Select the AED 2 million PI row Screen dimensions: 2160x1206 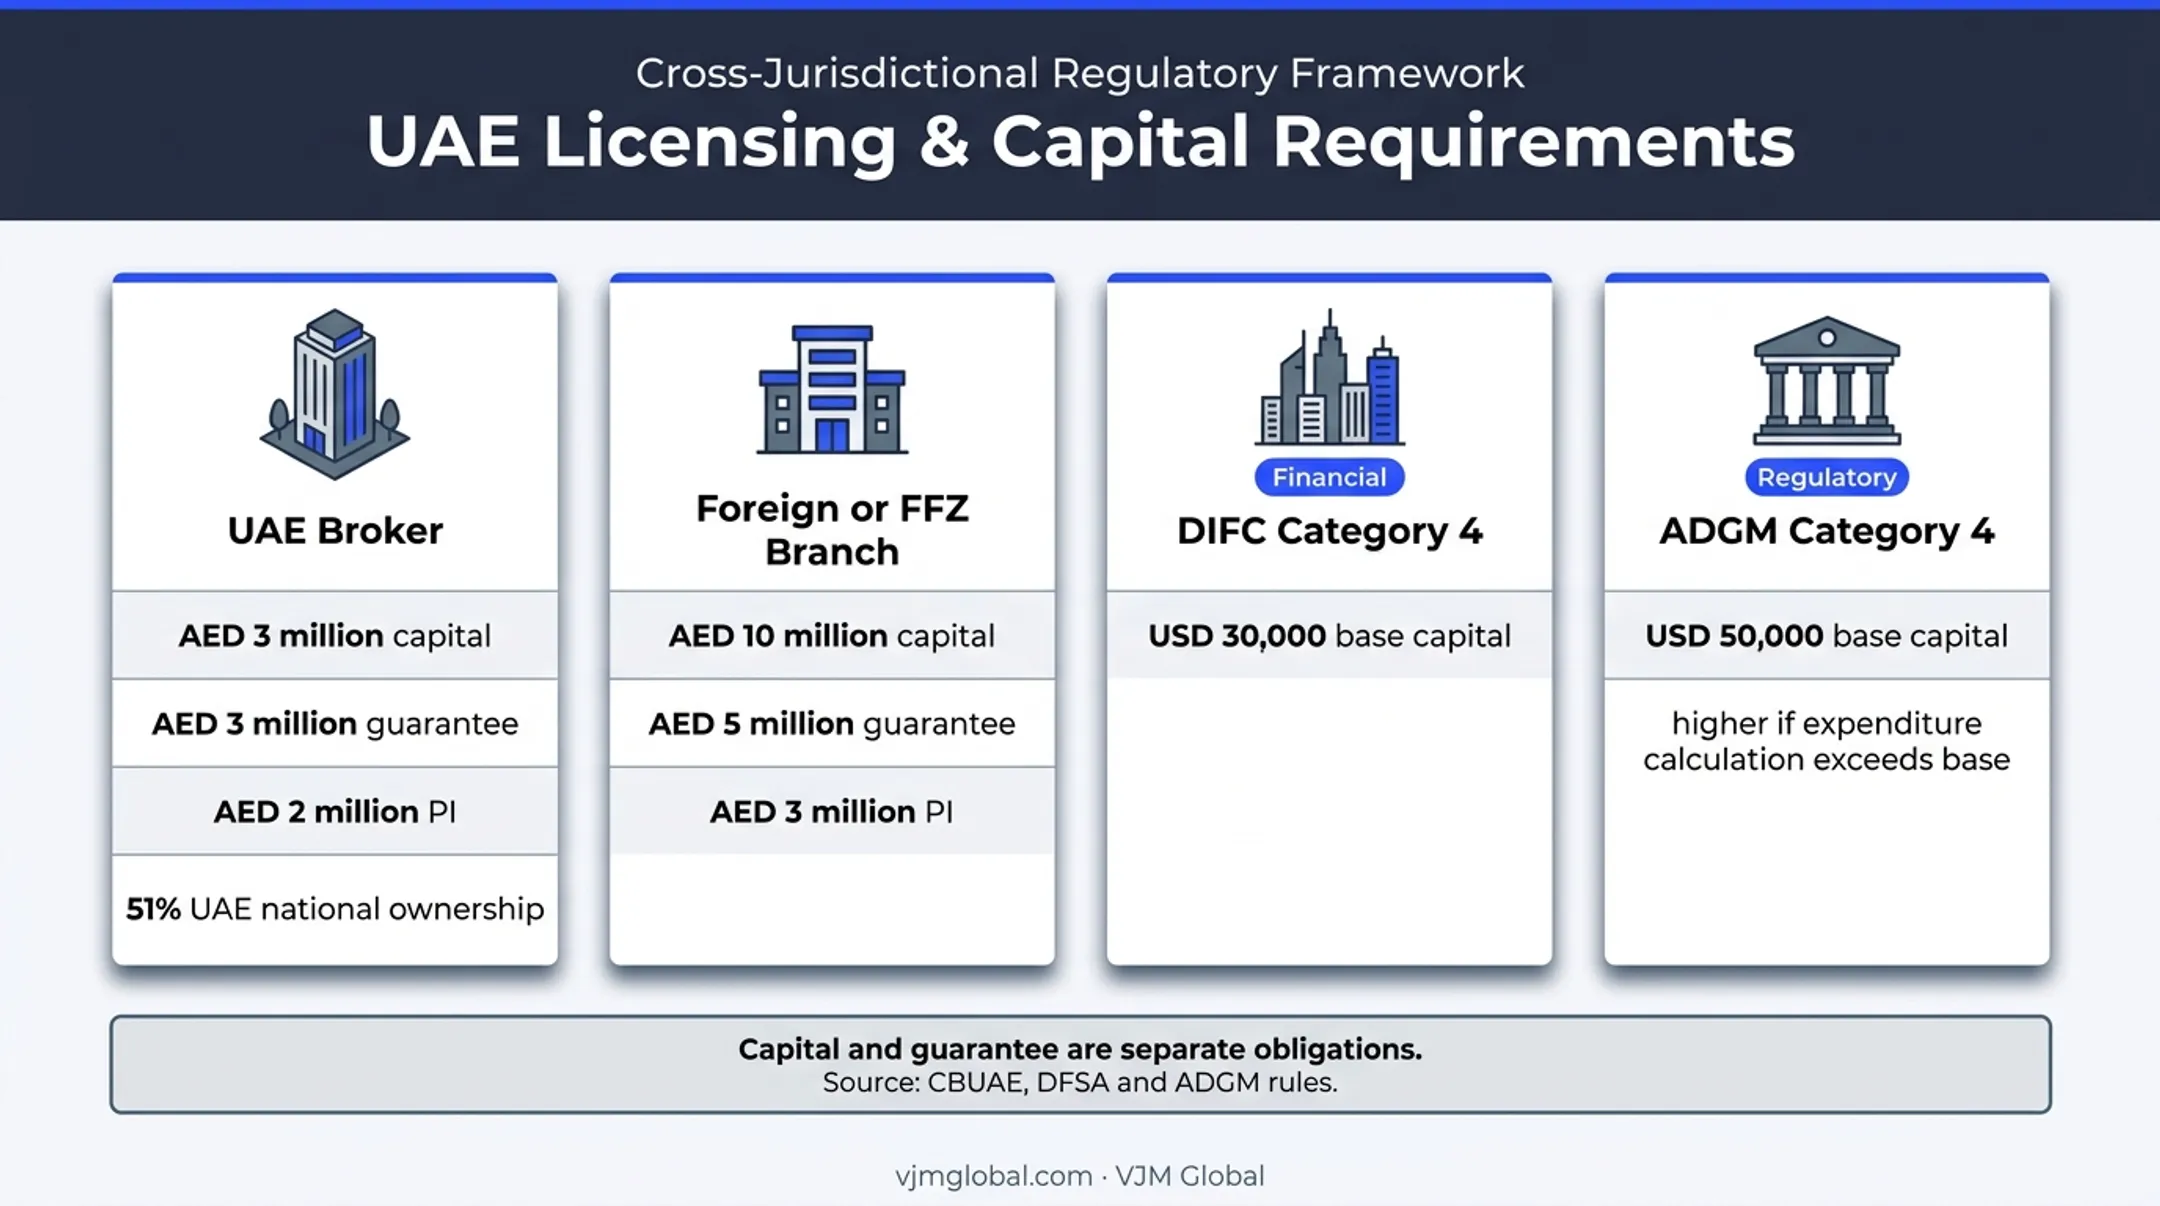335,811
